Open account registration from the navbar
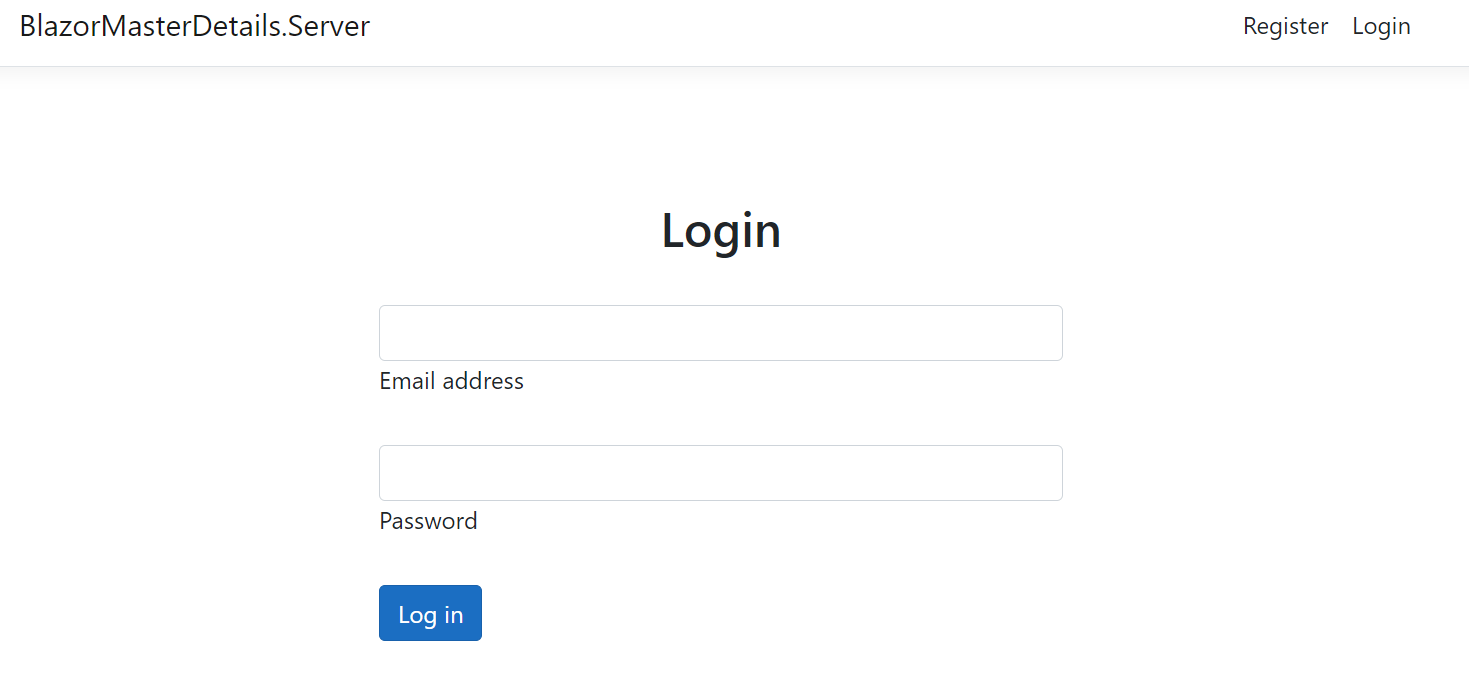The width and height of the screenshot is (1469, 676). click(1285, 26)
